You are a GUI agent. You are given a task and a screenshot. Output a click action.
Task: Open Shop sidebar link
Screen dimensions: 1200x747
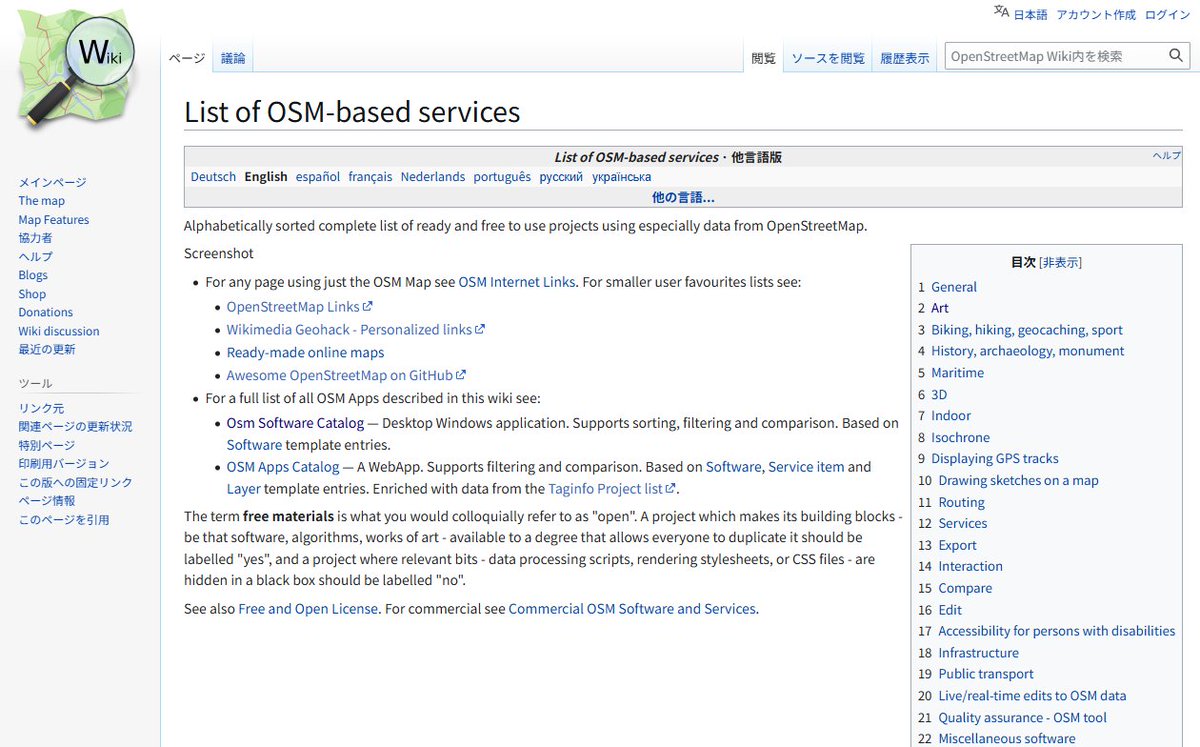click(x=32, y=294)
